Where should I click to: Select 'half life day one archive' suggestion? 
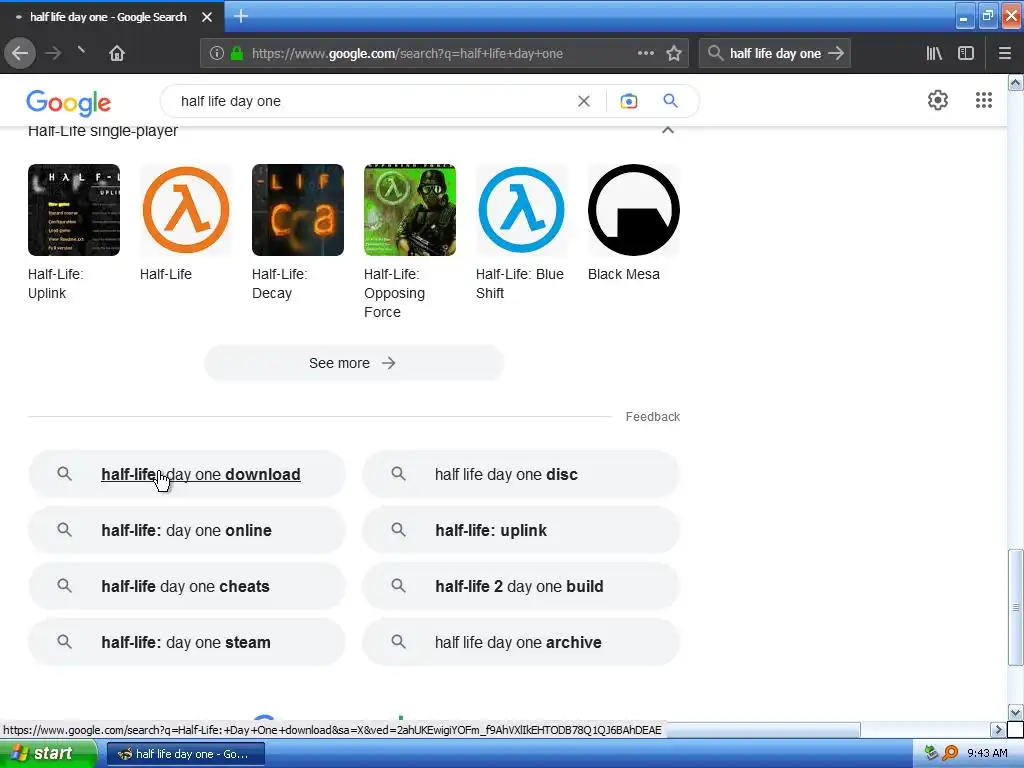click(521, 643)
